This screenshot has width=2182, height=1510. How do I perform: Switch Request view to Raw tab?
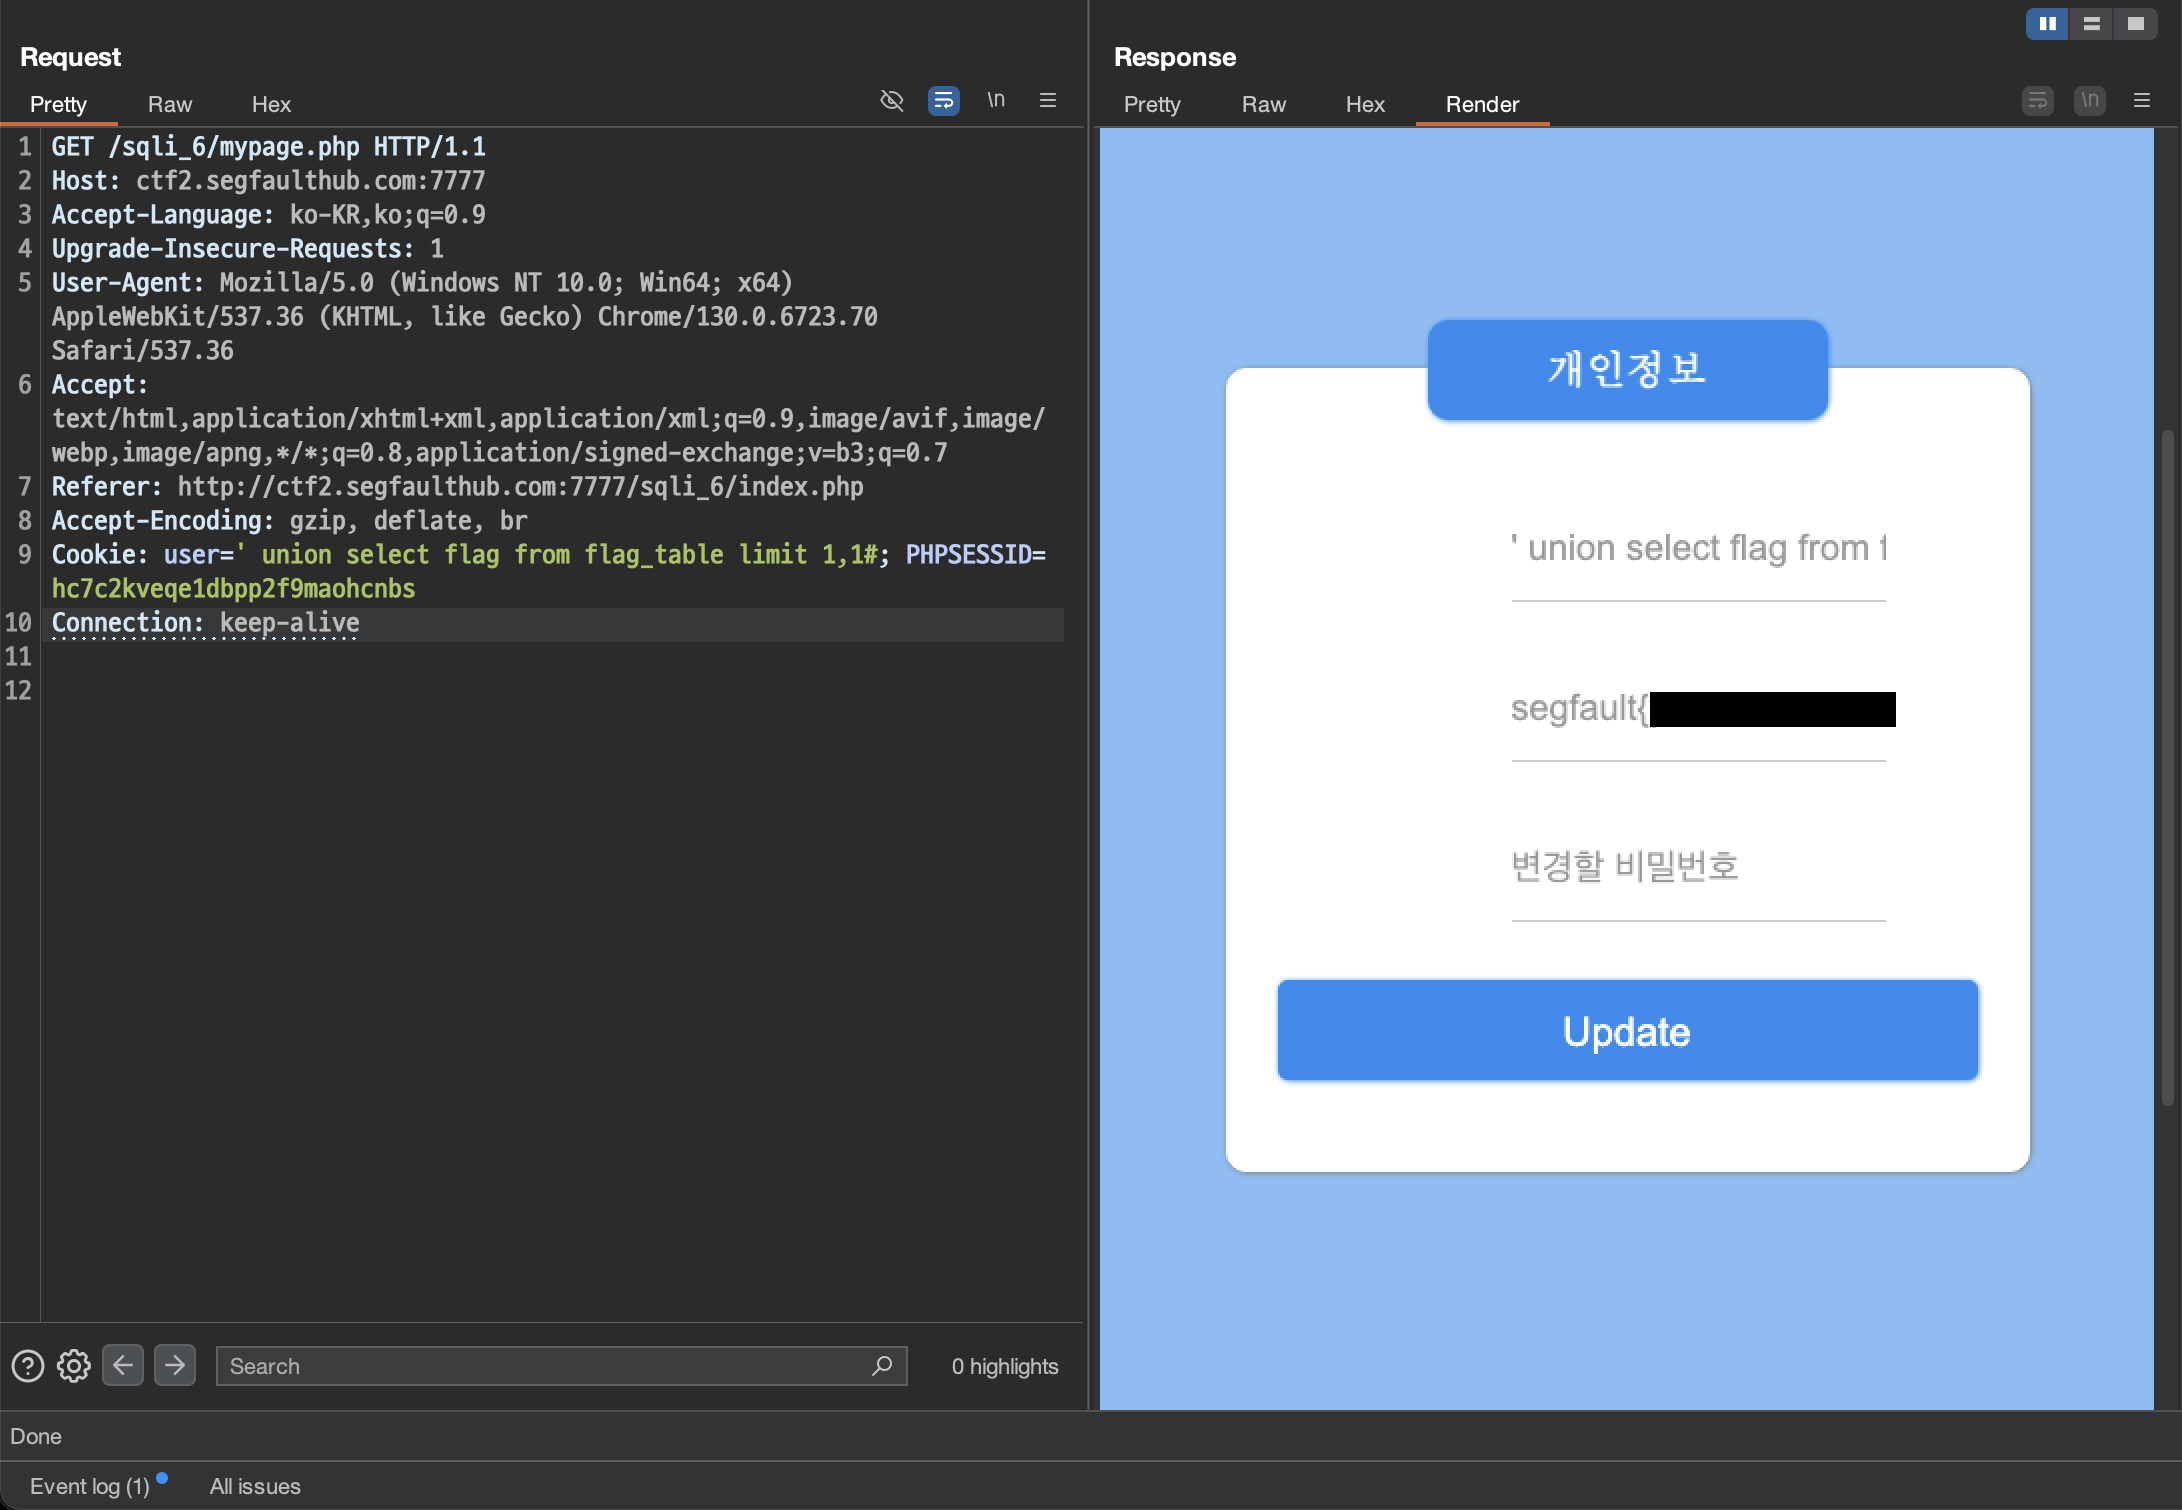pyautogui.click(x=169, y=104)
